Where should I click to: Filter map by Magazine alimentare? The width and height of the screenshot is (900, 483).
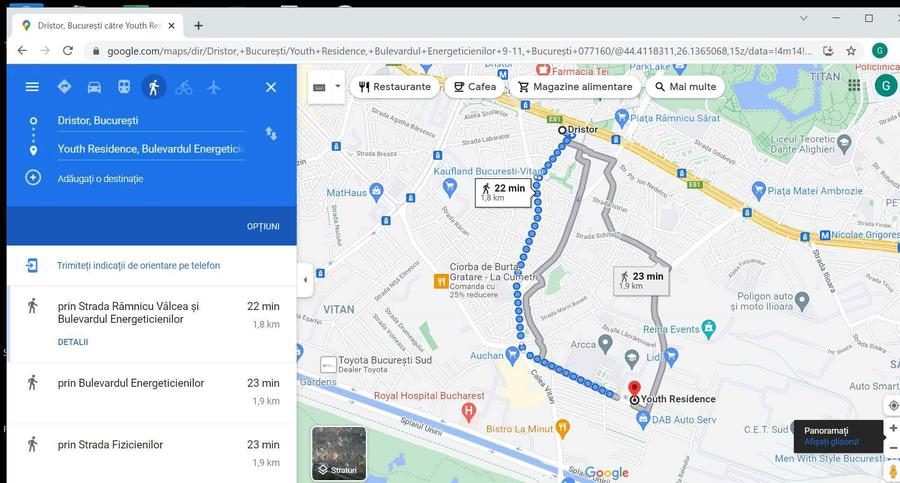575,87
